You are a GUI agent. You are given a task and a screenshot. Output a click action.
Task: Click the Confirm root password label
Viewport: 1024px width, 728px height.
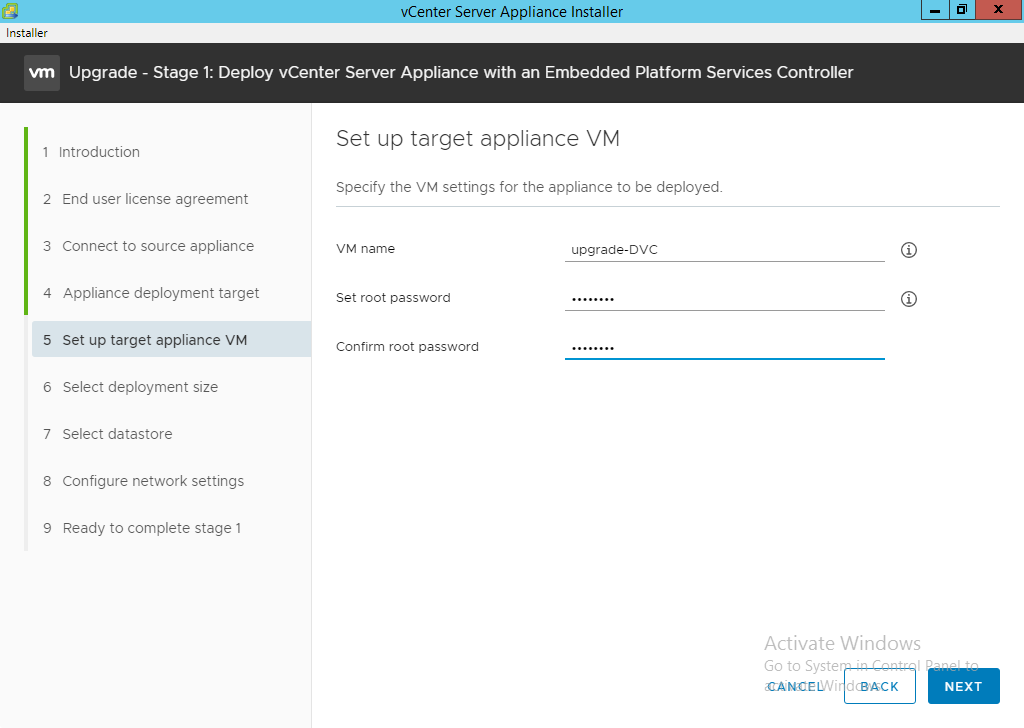tap(407, 347)
